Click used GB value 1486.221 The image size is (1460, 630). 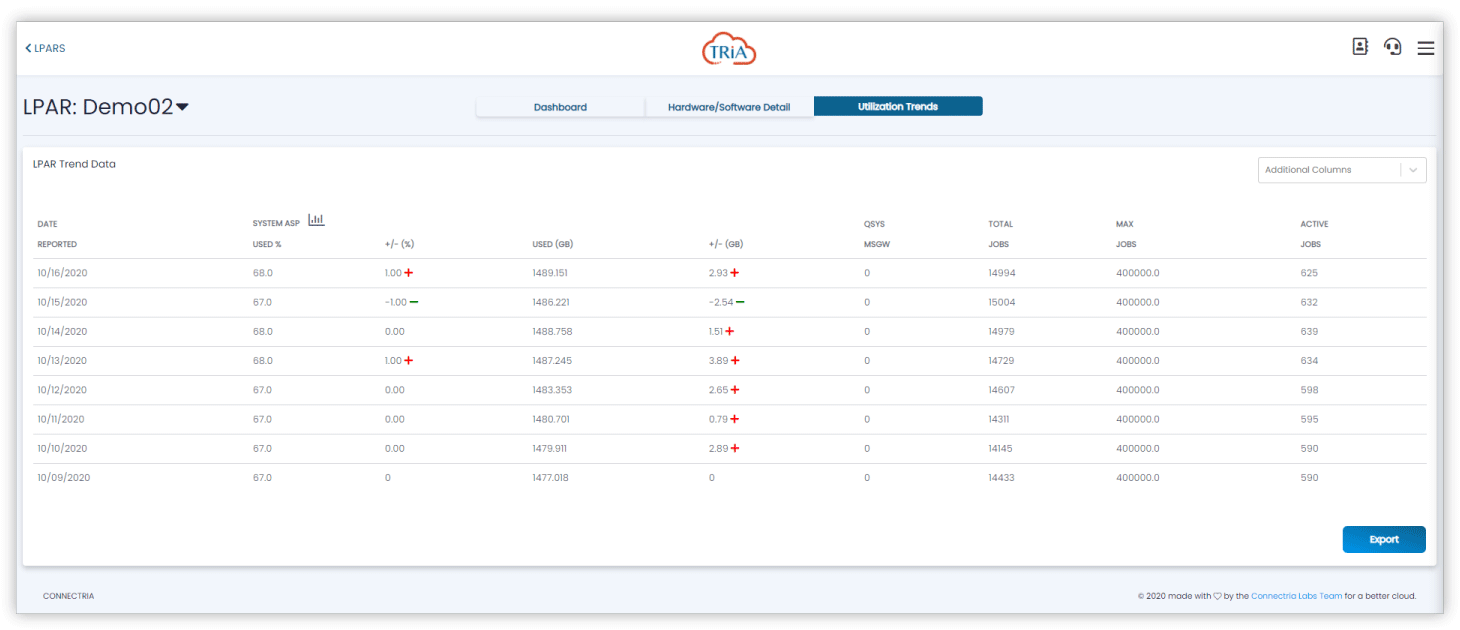coord(552,302)
